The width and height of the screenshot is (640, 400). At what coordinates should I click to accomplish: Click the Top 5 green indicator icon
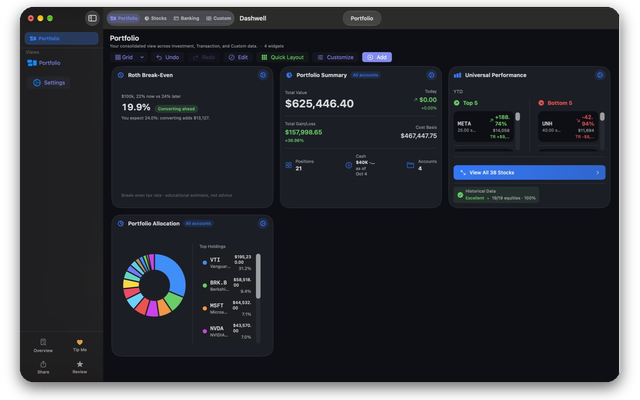(x=457, y=103)
